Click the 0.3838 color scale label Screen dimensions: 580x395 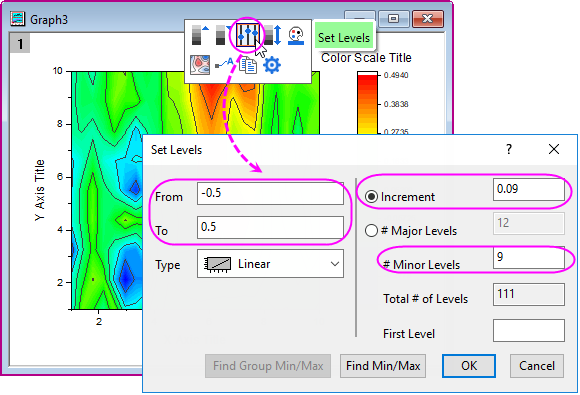coord(396,104)
